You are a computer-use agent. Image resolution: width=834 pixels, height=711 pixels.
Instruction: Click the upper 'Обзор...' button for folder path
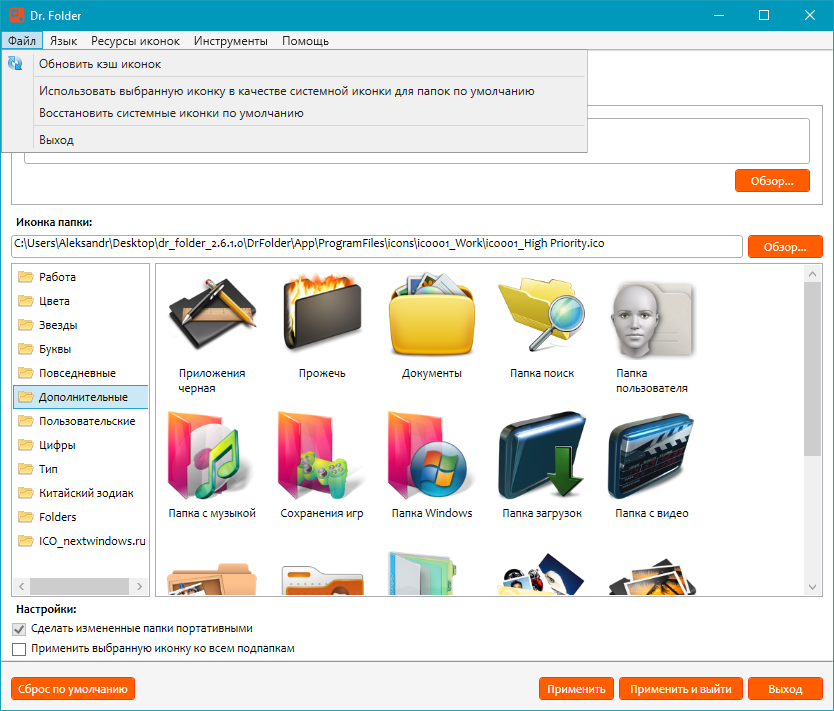click(x=772, y=181)
